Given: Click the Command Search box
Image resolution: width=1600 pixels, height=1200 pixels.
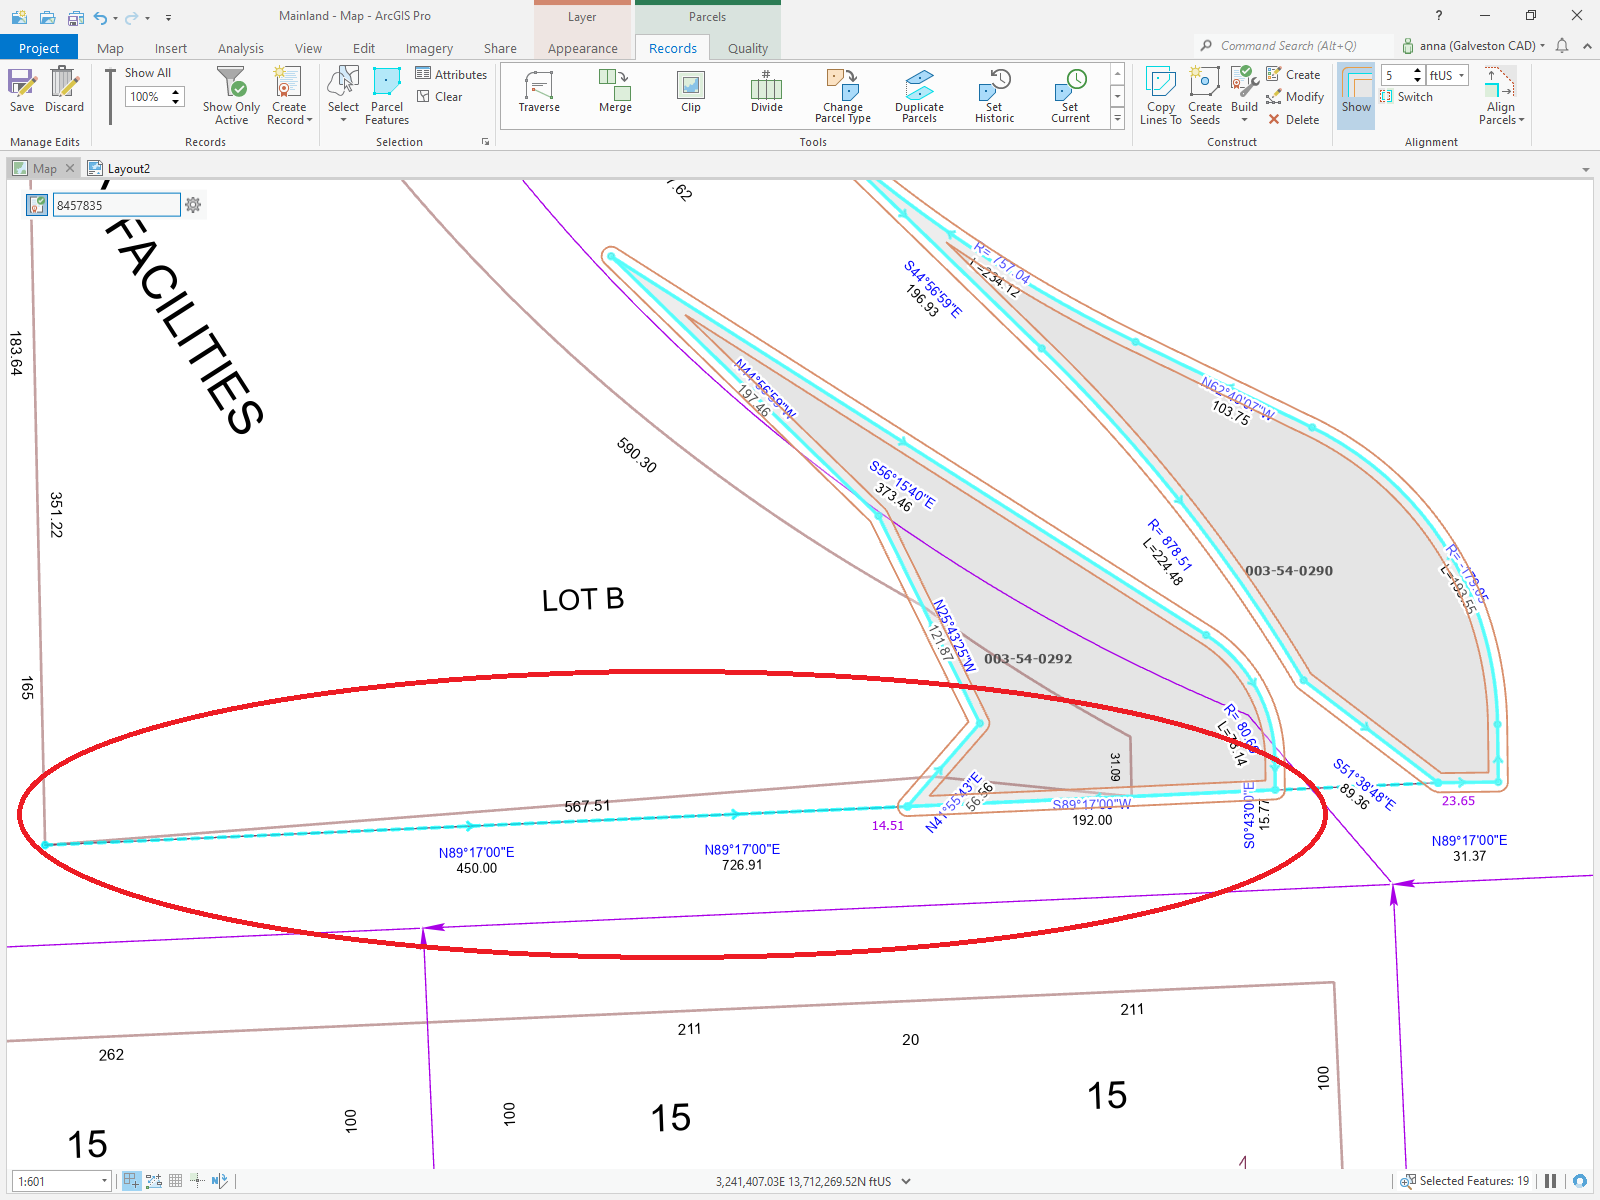Looking at the screenshot, I should (1294, 46).
